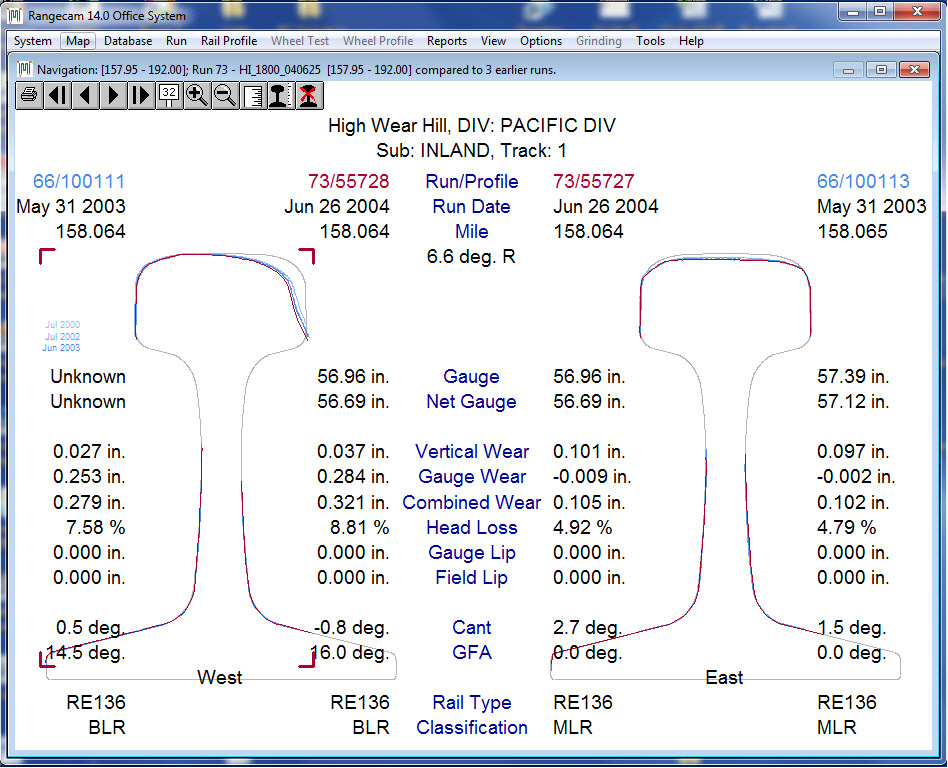Select run profile 73/55727 header

pos(593,182)
